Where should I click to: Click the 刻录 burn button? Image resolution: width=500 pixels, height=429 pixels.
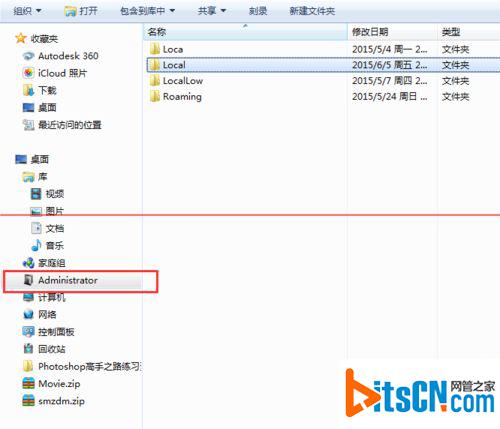[258, 11]
